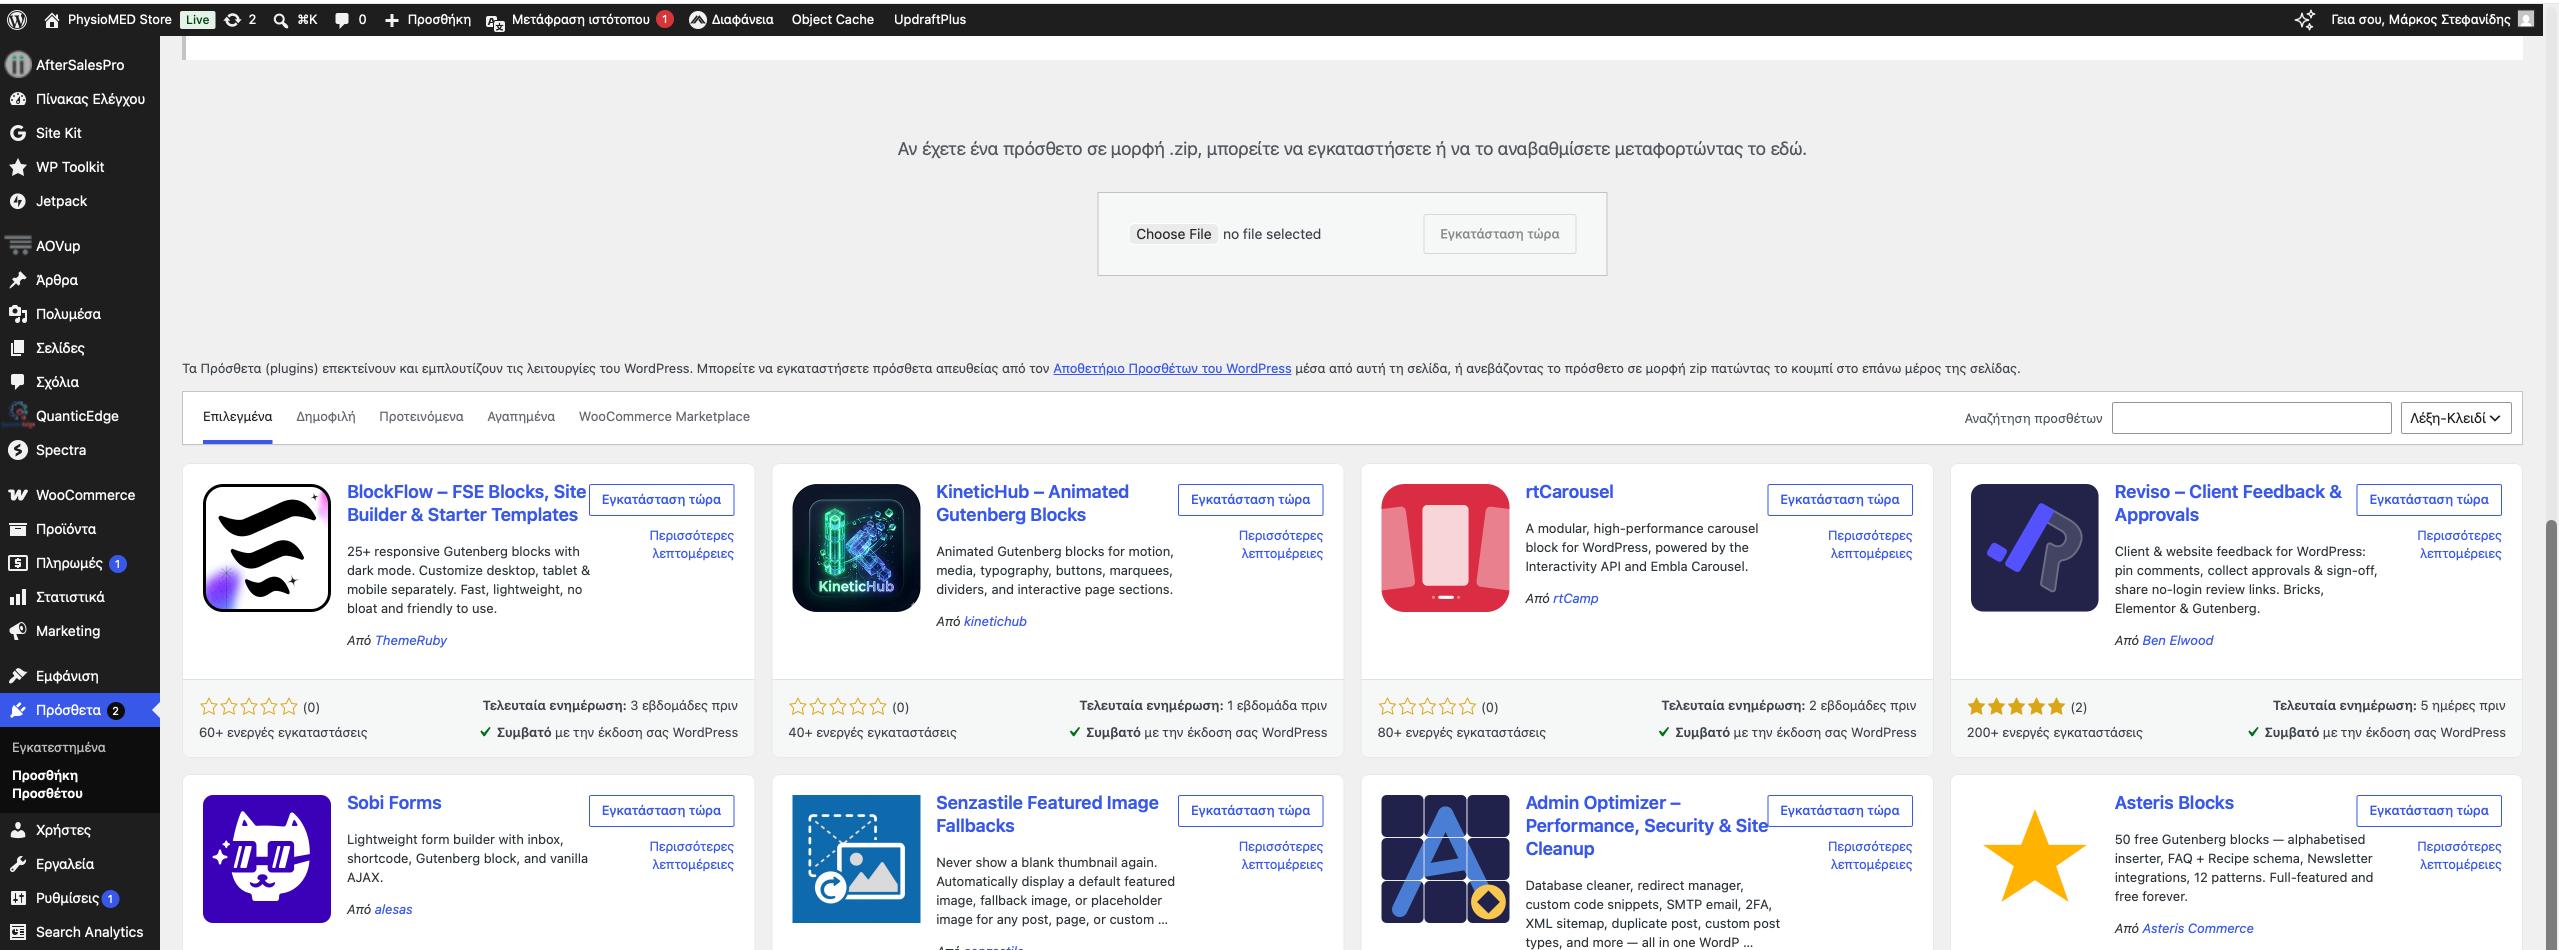
Task: Open AOVup sidebar icon
Action: tap(17, 245)
